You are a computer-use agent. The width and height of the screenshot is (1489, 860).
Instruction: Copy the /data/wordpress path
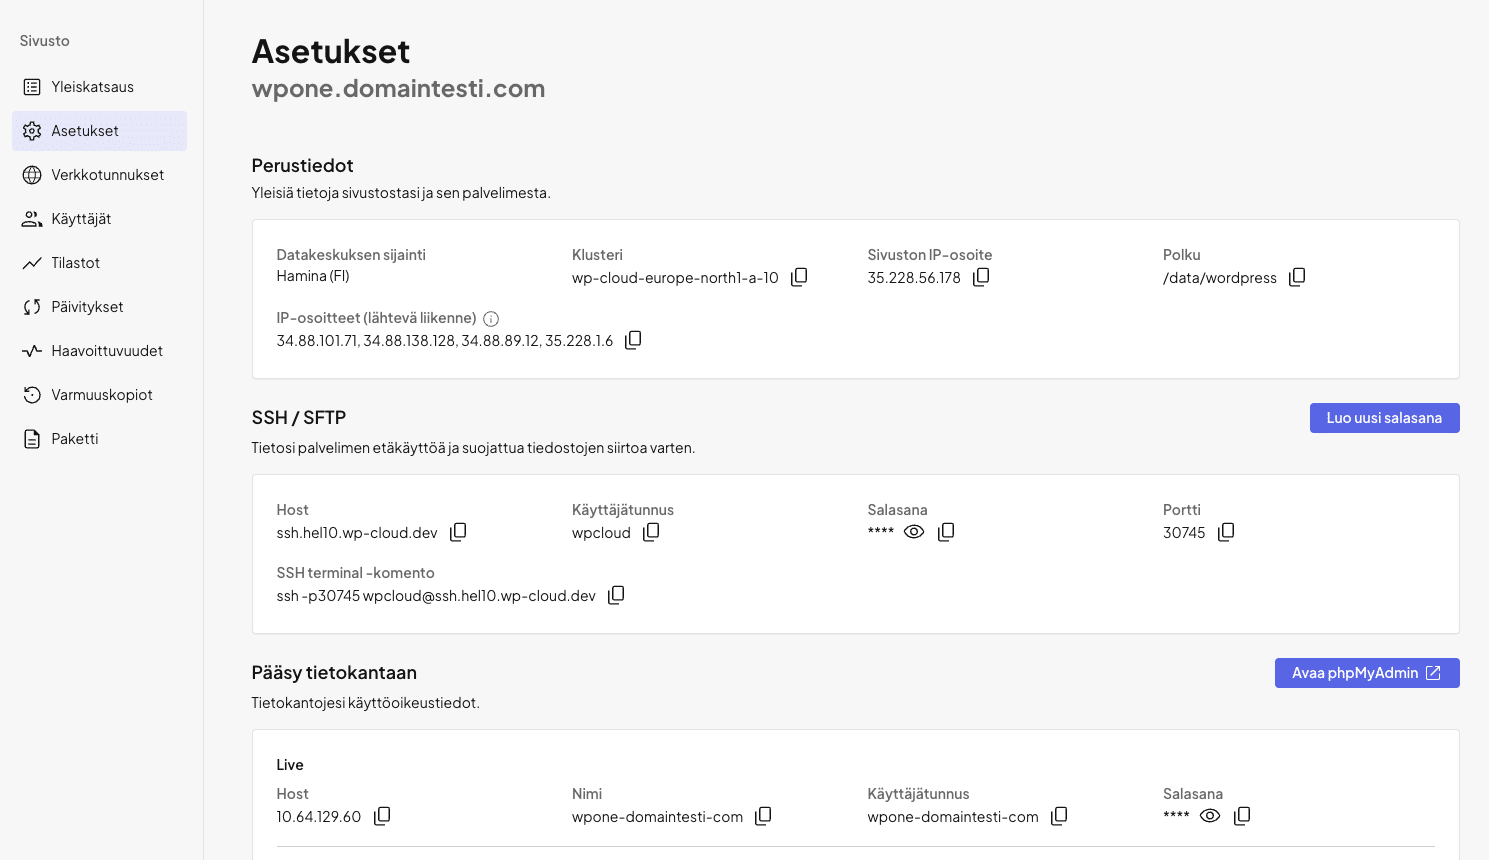coord(1297,277)
